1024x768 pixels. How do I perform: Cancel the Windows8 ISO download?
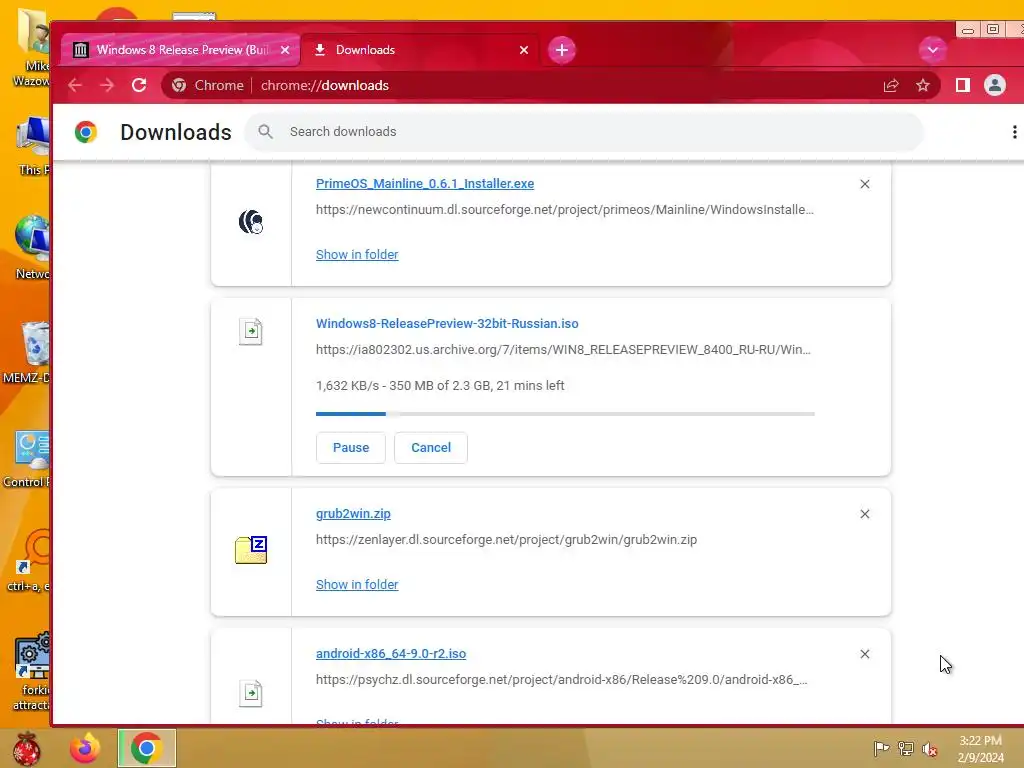(431, 448)
